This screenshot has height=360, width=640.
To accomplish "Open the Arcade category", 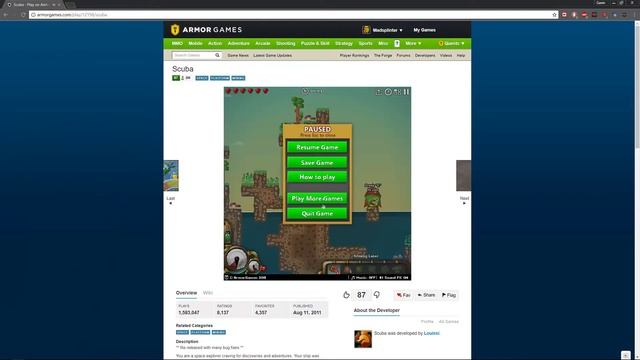I will (262, 43).
